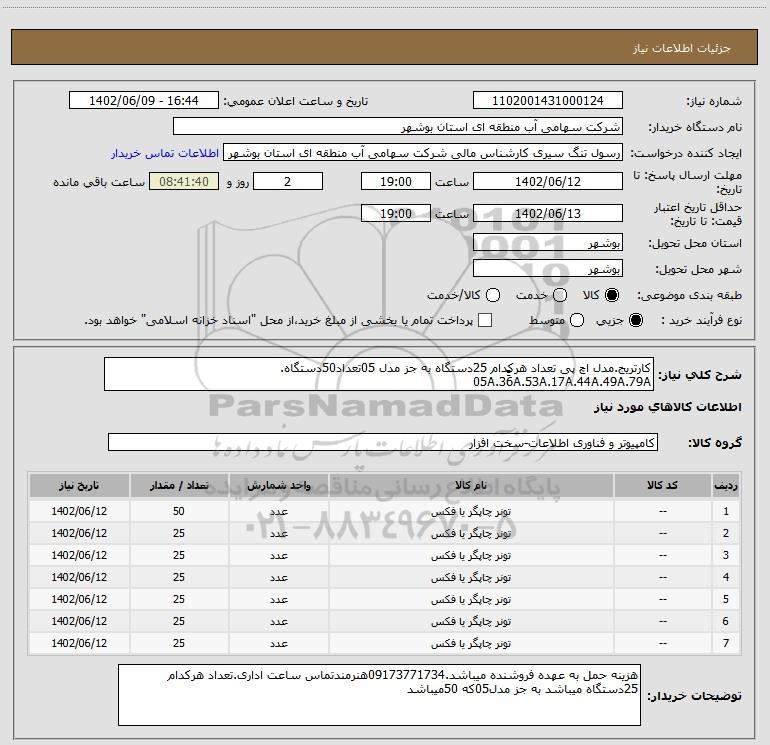Click the date in row 7
770x745 pixels.
tap(79, 643)
